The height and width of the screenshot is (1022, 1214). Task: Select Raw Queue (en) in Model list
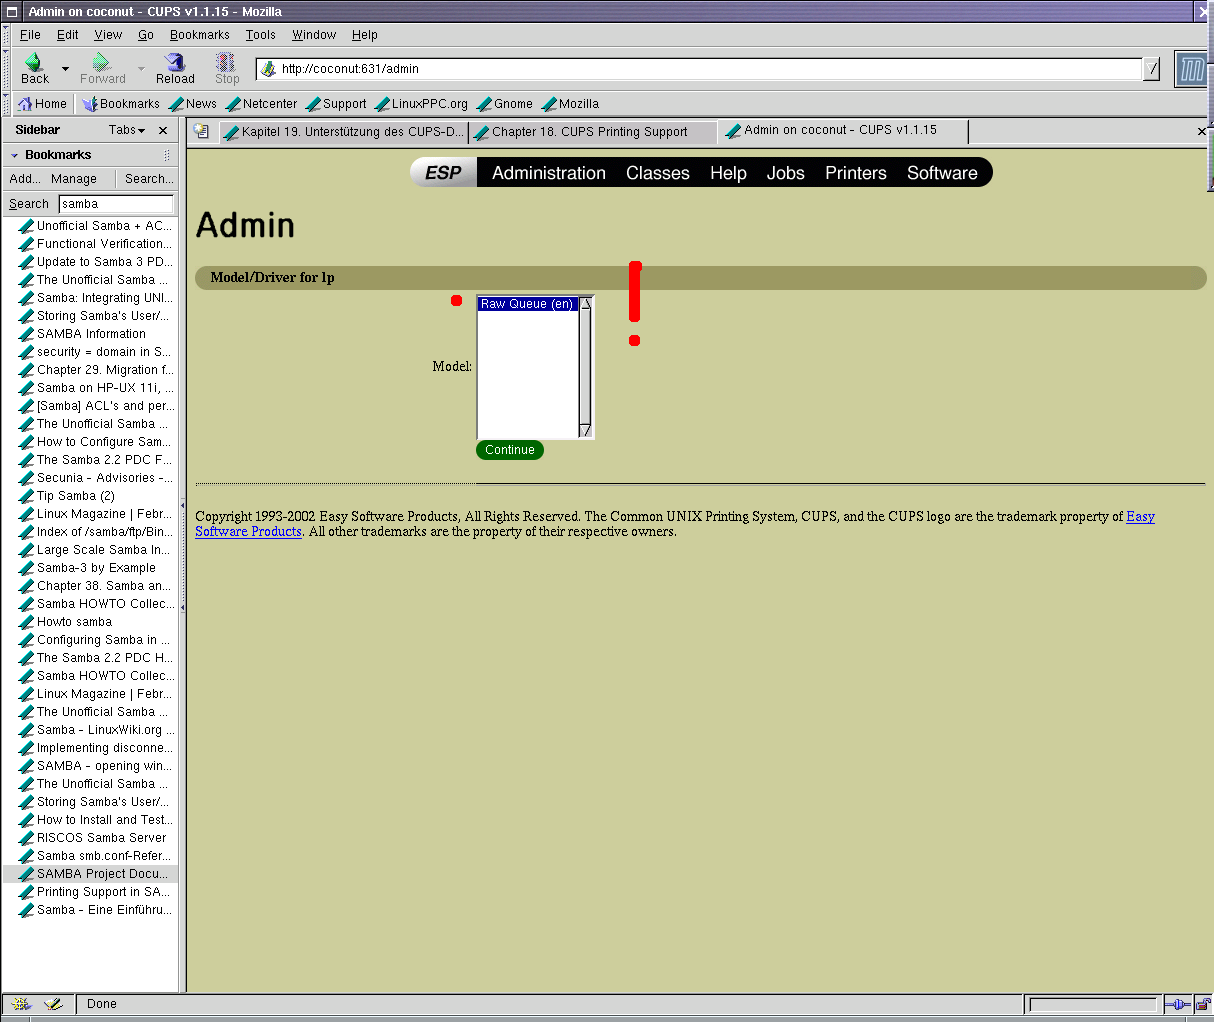click(527, 304)
